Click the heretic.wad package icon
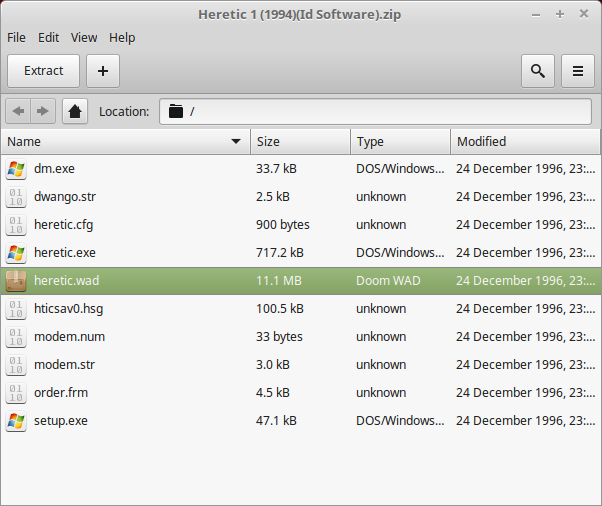This screenshot has width=602, height=506. [16, 281]
